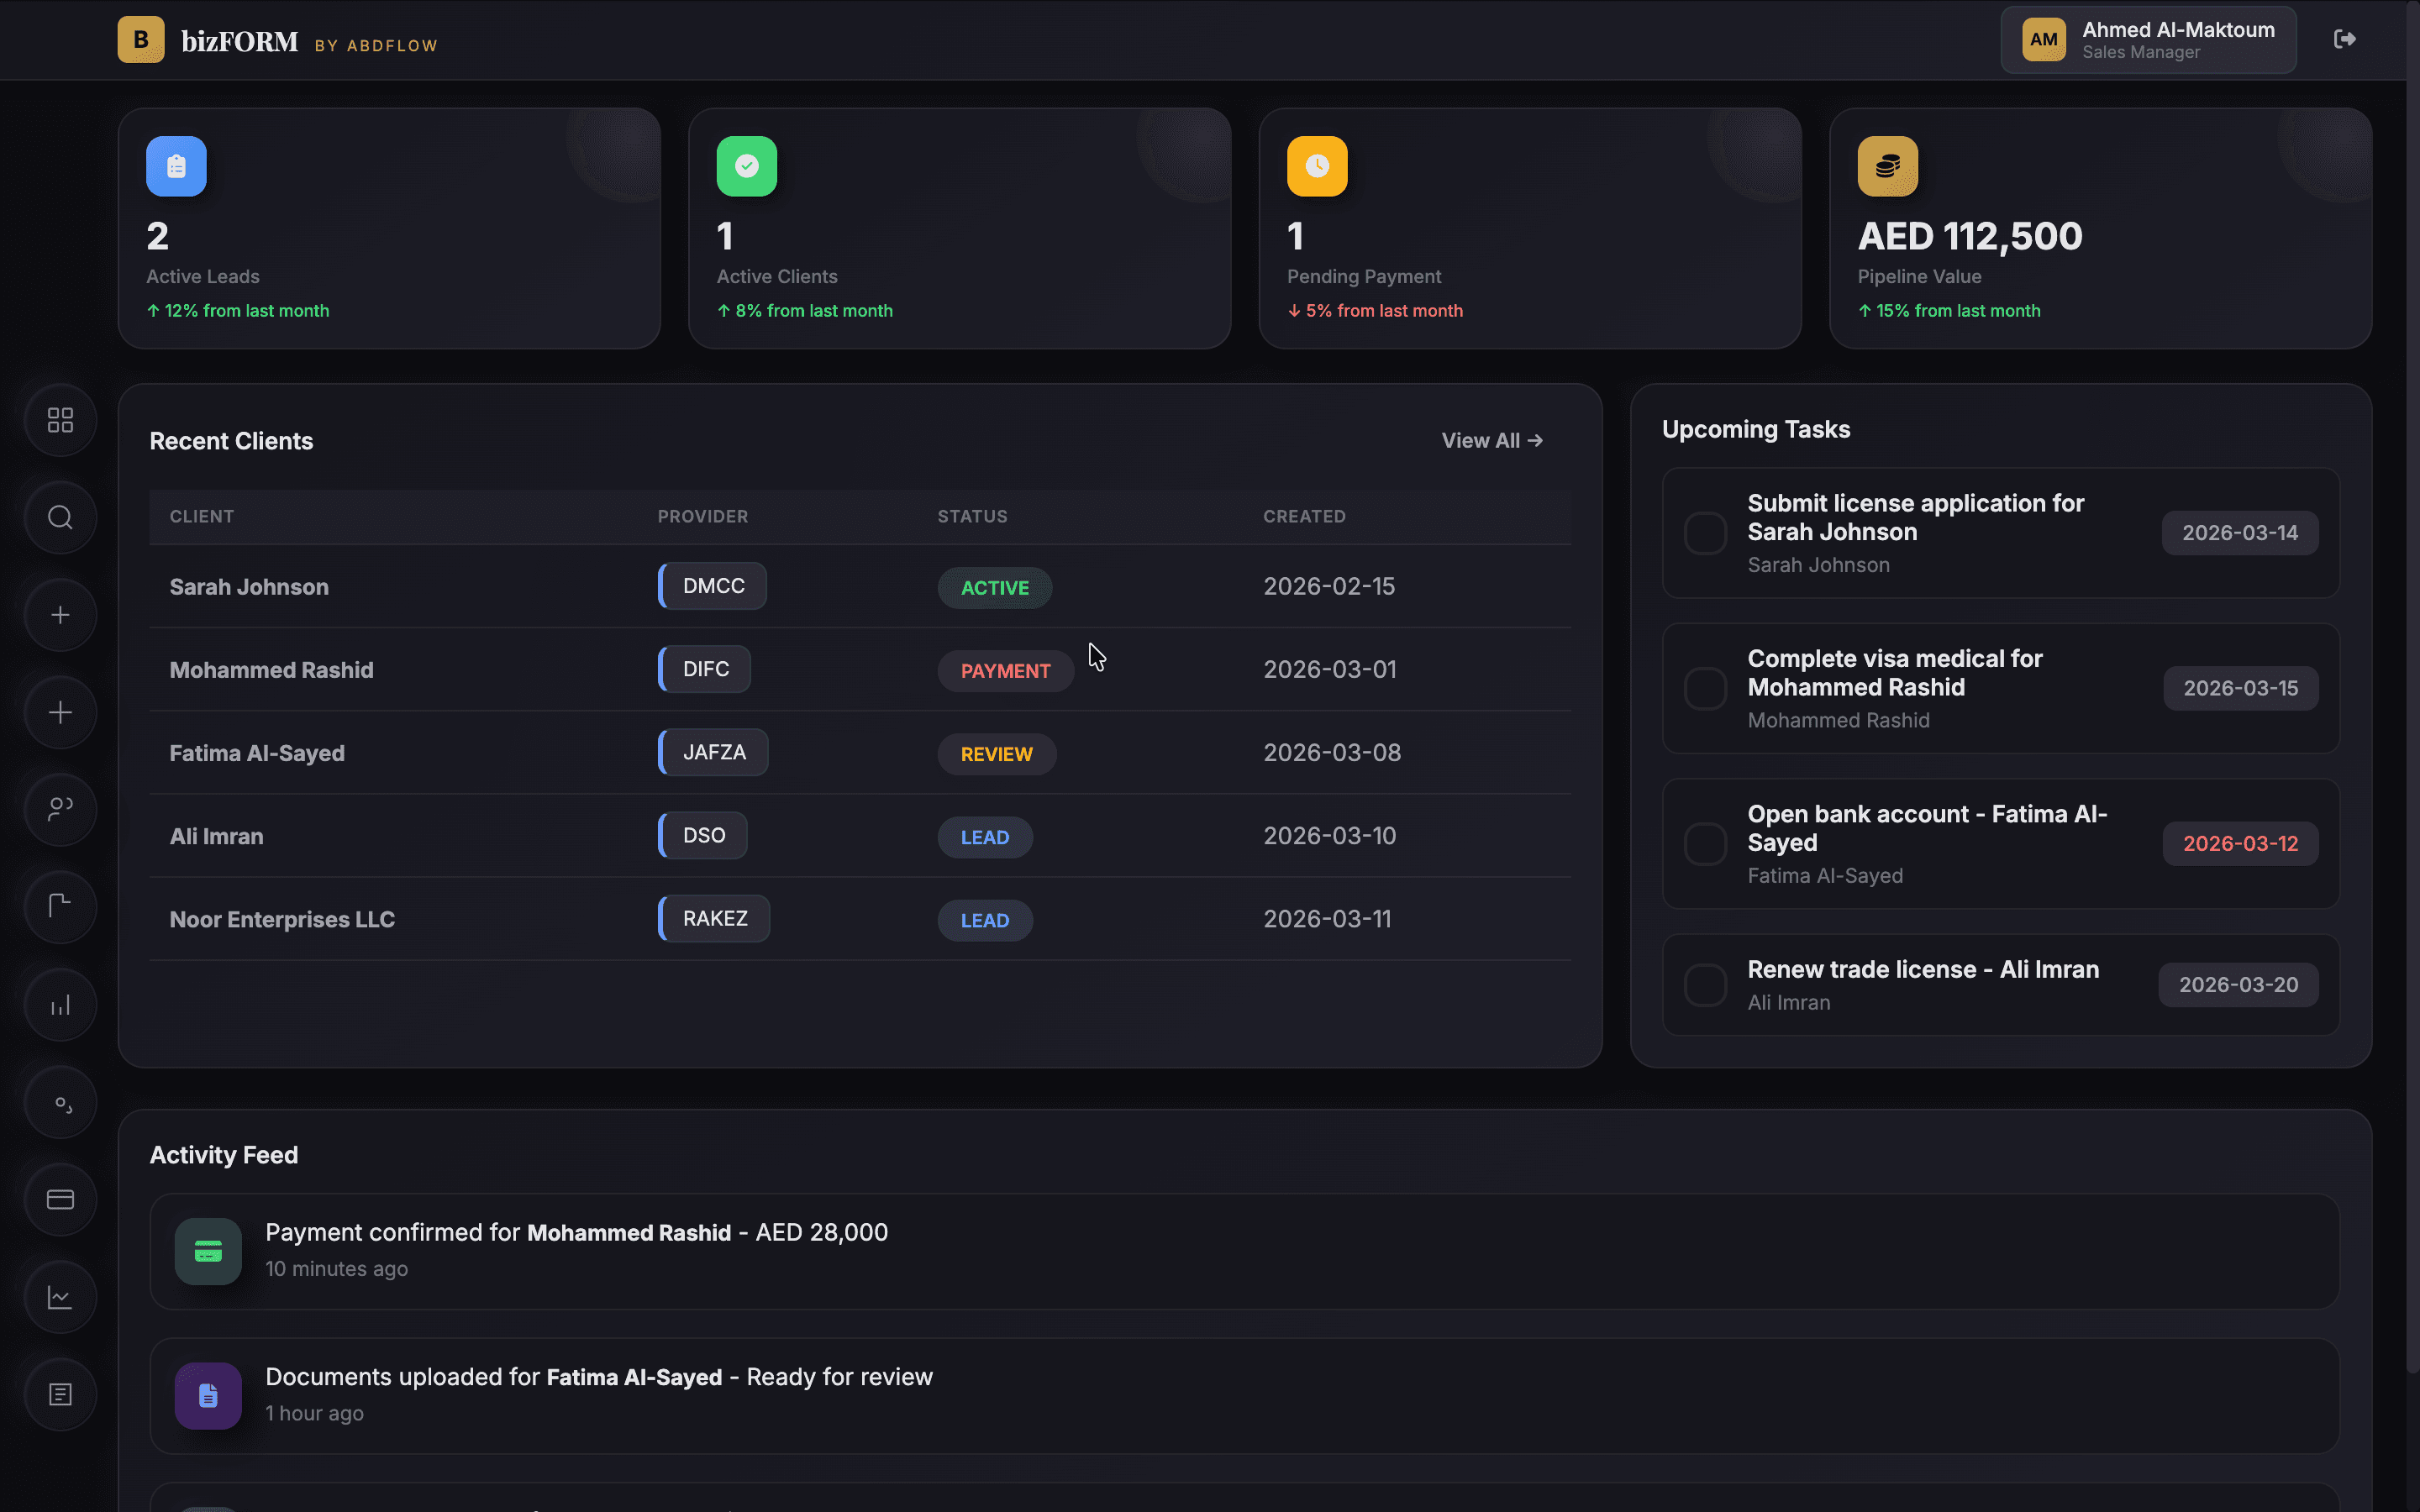Open the activity log document icon

point(60,1393)
